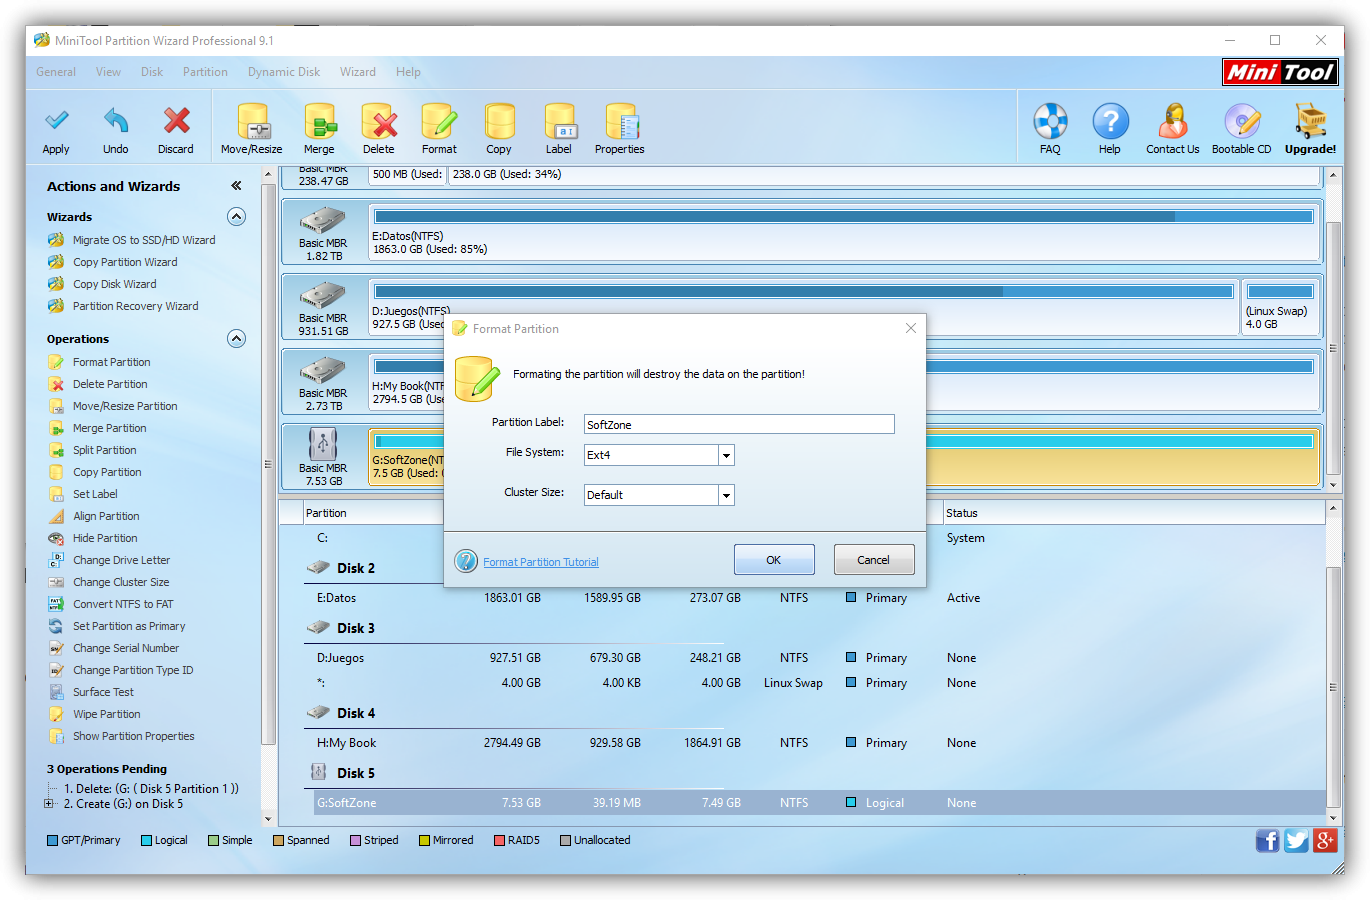Open the FAQ lifebuoy icon
The image size is (1370, 900).
coord(1050,122)
